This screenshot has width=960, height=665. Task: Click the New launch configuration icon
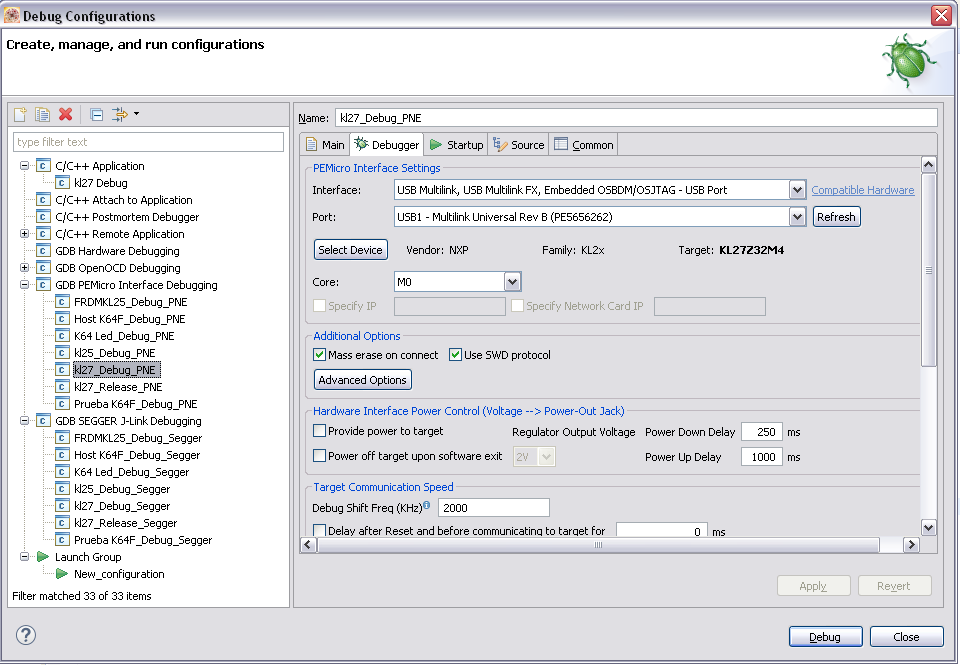(x=20, y=115)
